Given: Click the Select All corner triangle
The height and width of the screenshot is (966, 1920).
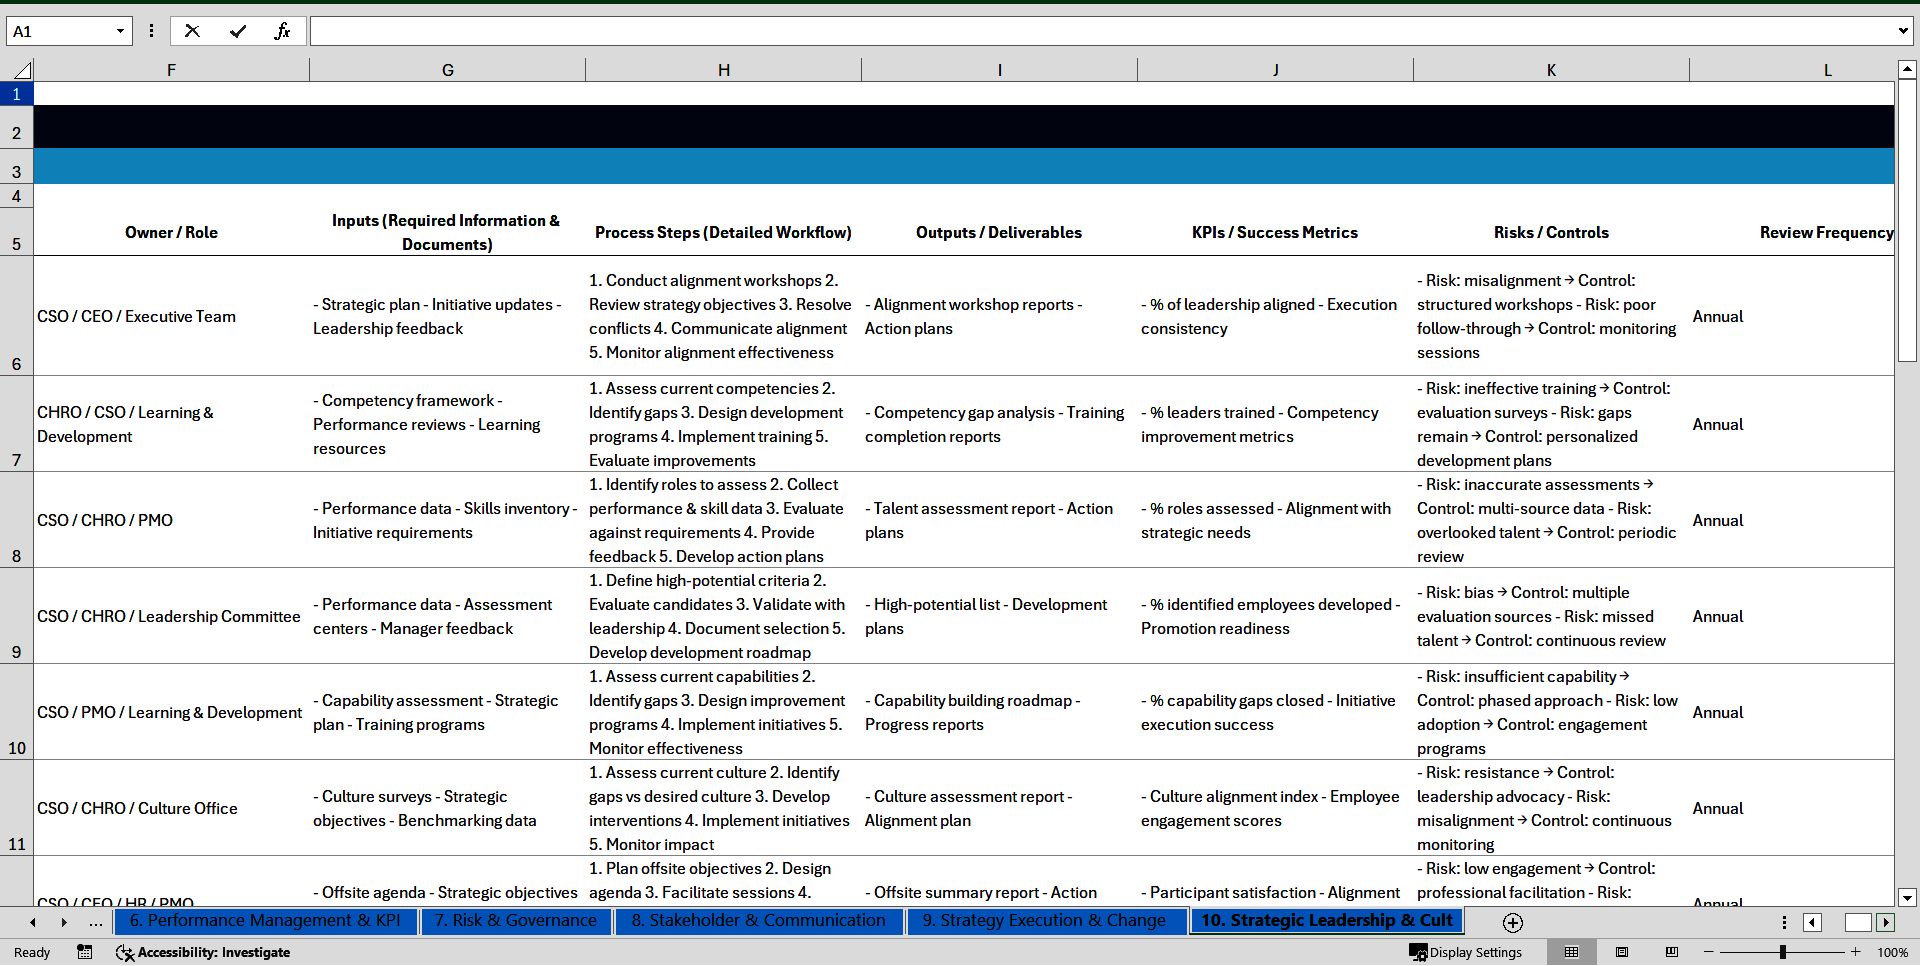Looking at the screenshot, I should tap(21, 70).
